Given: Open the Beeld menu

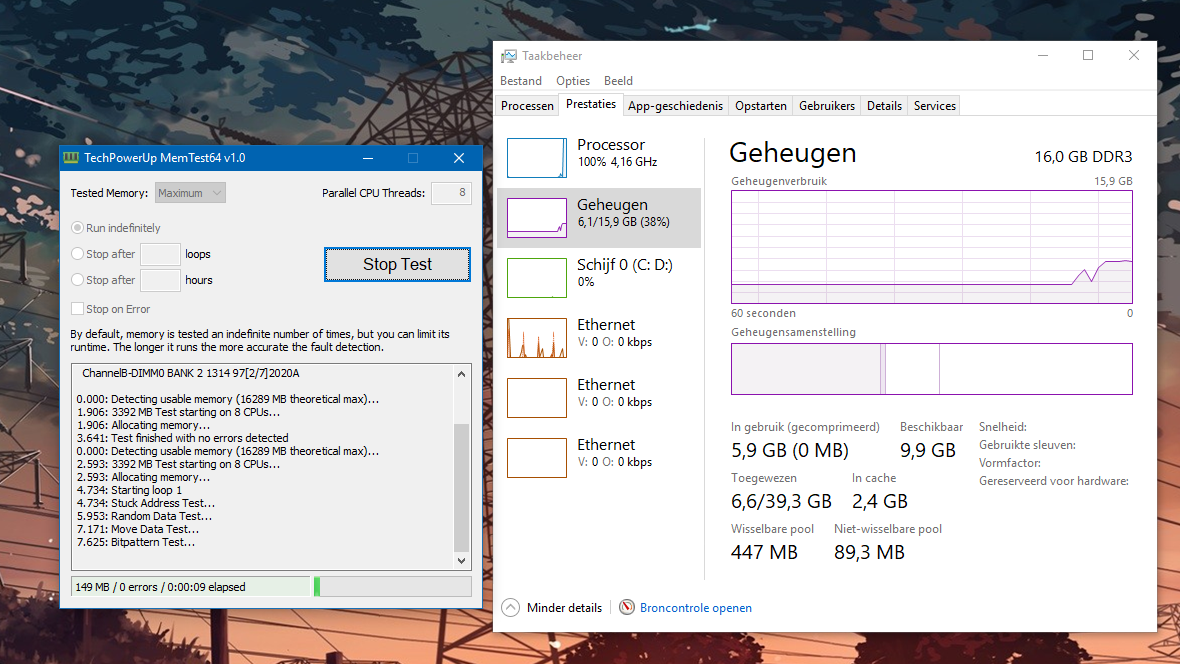Looking at the screenshot, I should (x=618, y=81).
